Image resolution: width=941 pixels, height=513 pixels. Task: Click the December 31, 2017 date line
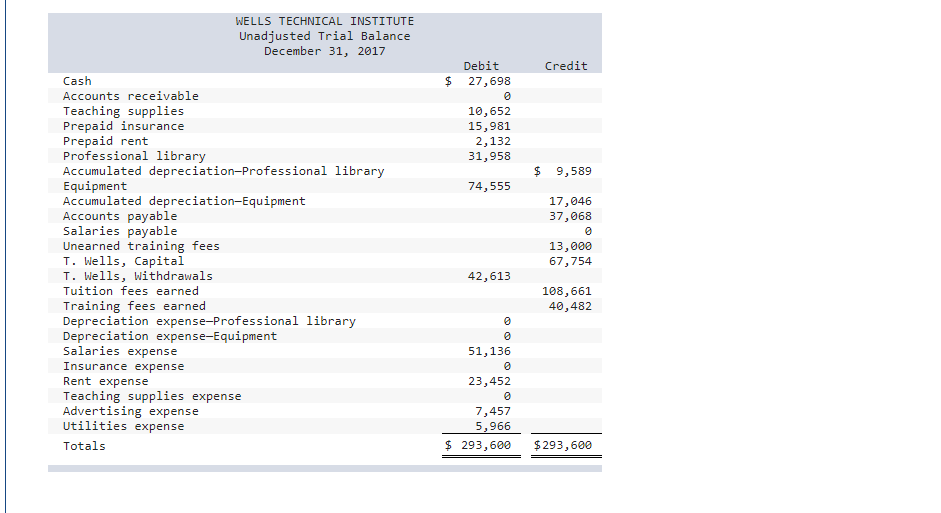325,51
